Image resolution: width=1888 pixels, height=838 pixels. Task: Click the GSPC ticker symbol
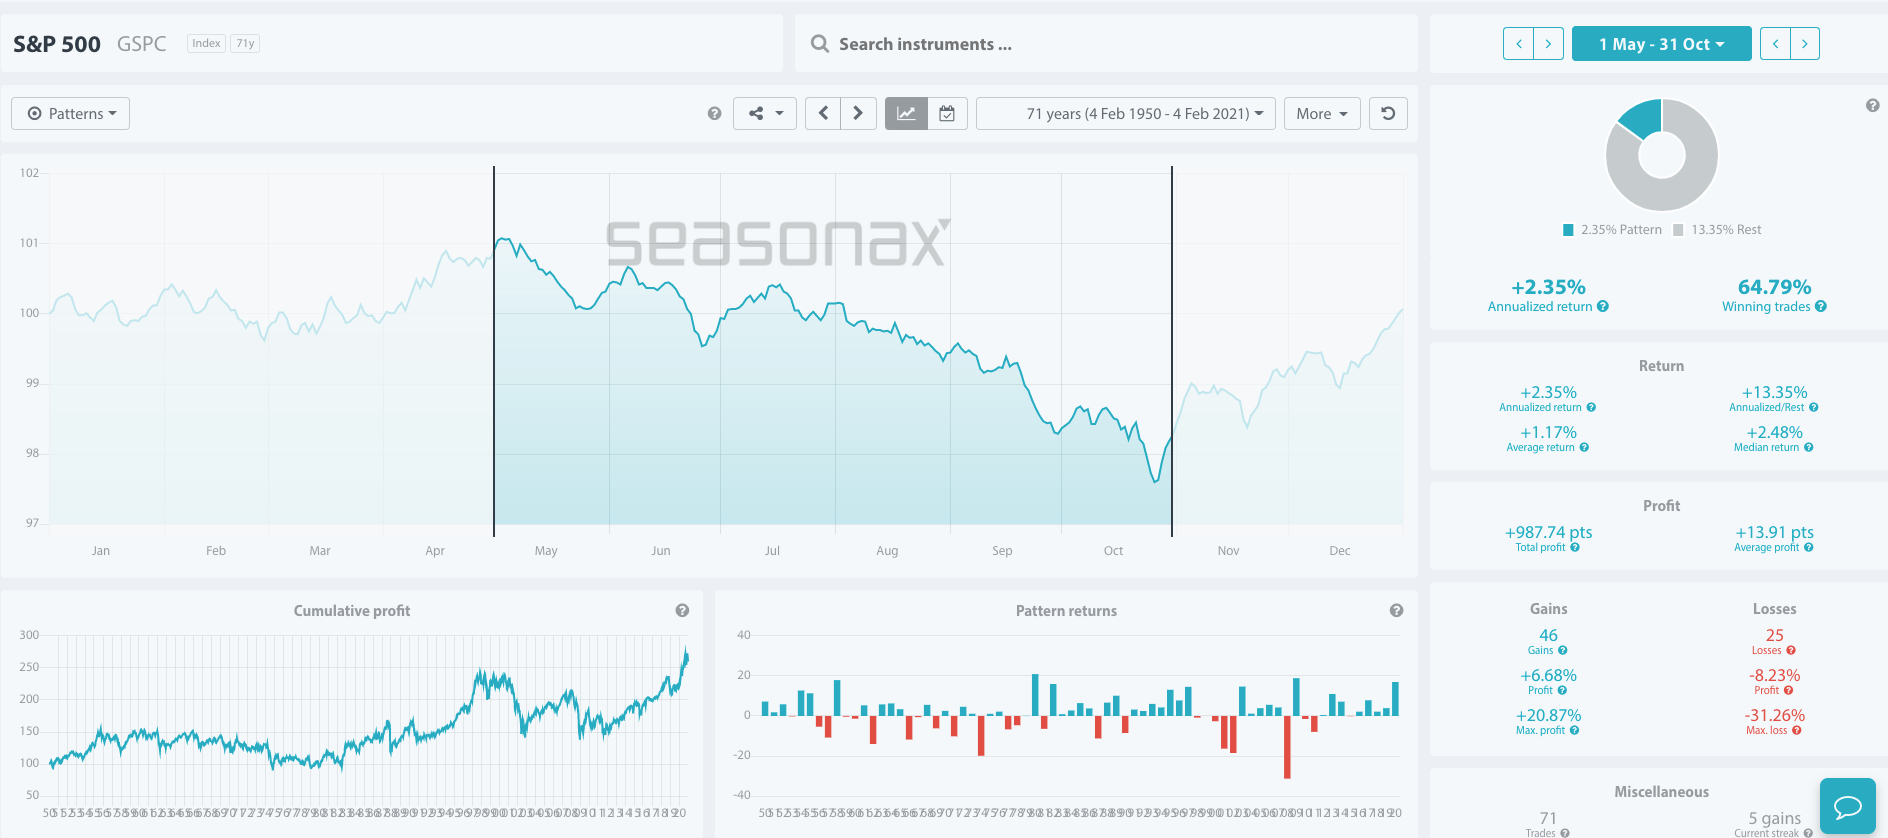[x=141, y=44]
